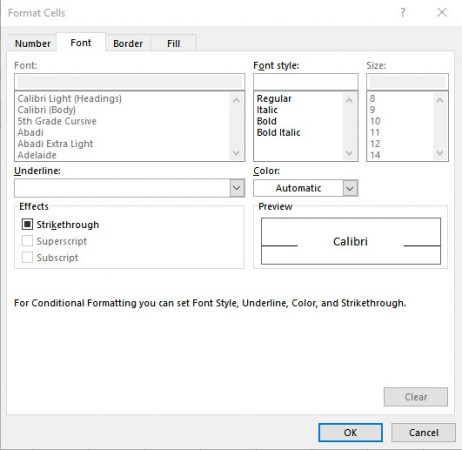Click the Font style list scroll-up arrow
This screenshot has height=450, width=462.
tap(349, 100)
